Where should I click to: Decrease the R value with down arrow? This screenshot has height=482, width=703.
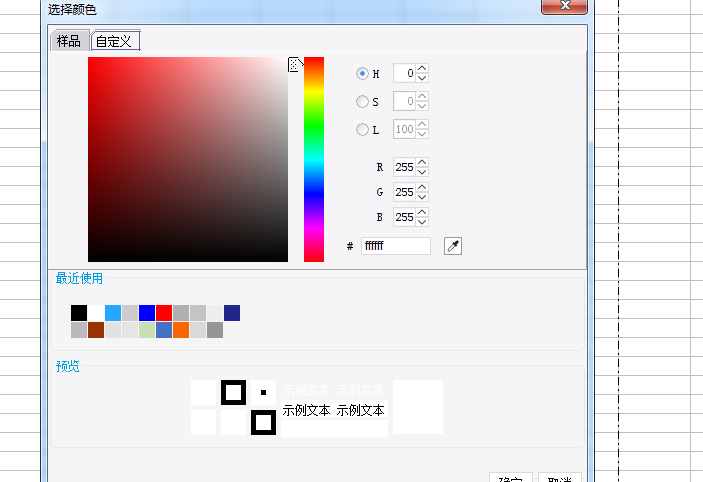pyautogui.click(x=422, y=172)
